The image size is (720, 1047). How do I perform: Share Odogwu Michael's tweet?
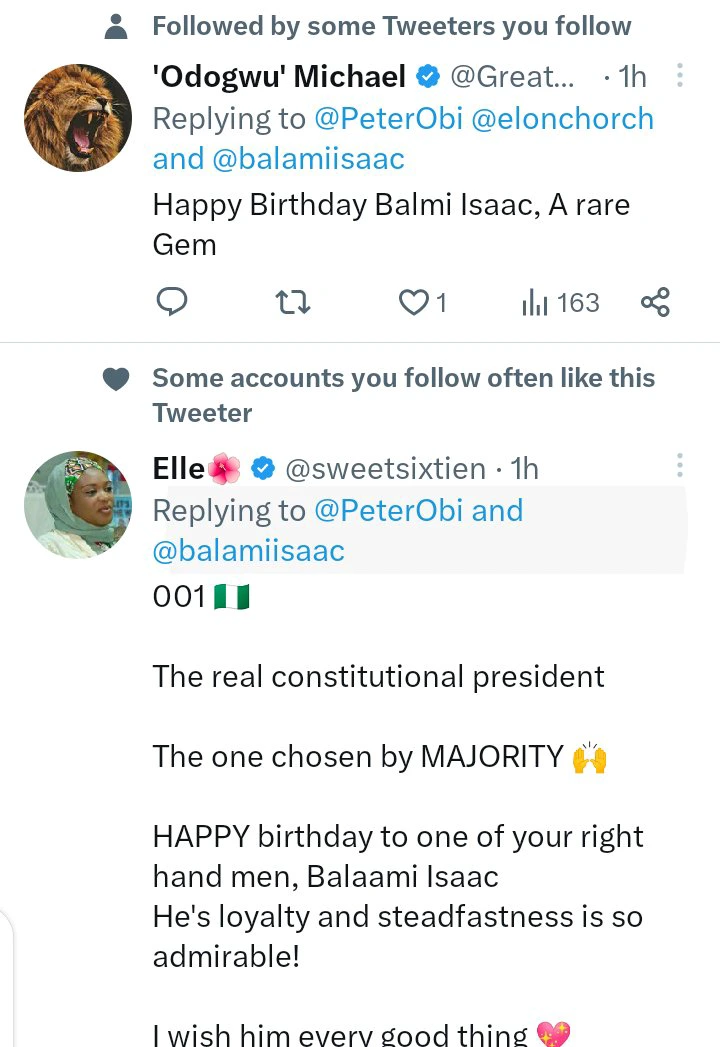(x=655, y=302)
